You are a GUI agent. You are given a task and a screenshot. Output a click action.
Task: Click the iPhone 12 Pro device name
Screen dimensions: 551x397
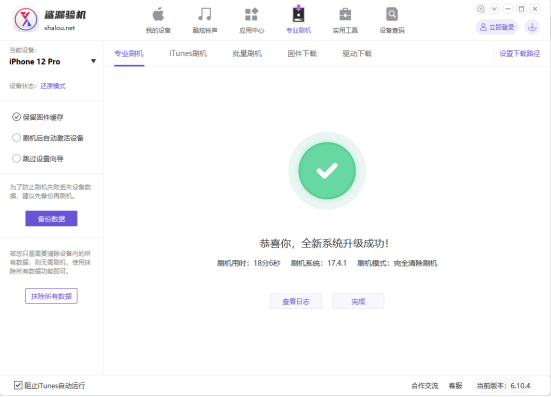(35, 61)
